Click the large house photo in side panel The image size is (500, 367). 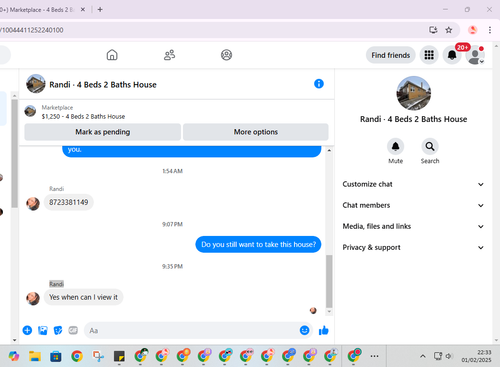pos(413,93)
